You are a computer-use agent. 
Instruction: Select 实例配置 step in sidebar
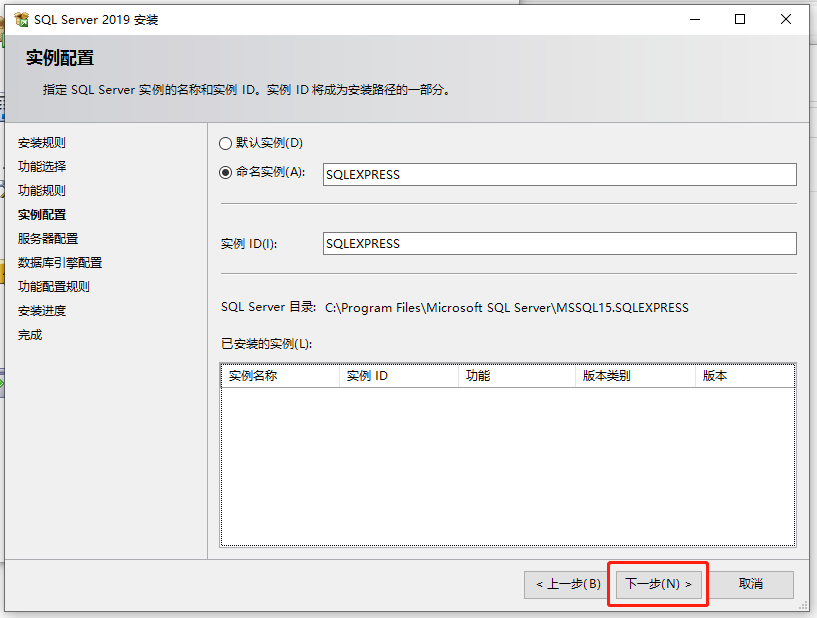click(42, 215)
